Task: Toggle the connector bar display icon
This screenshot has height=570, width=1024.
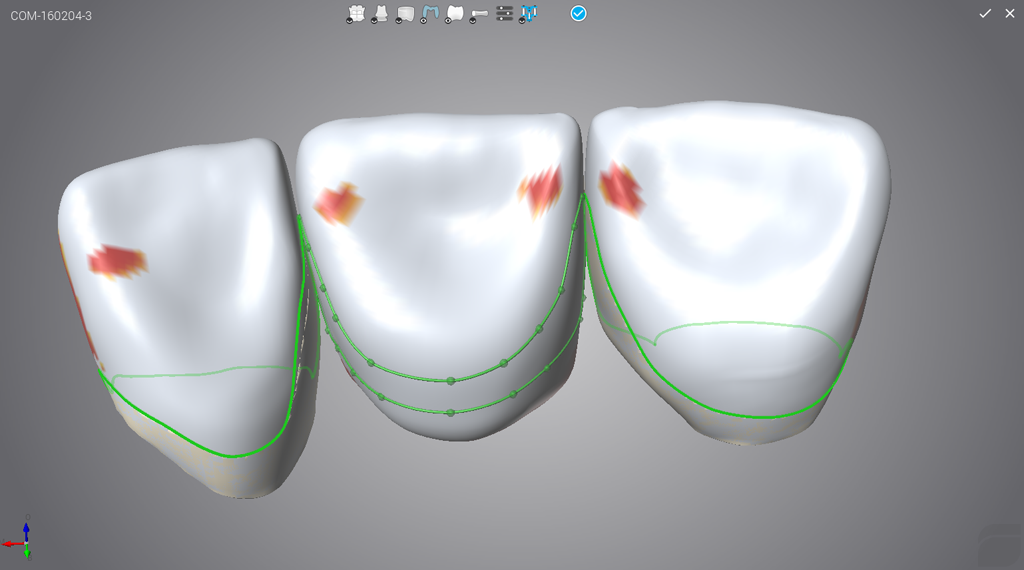Action: (x=479, y=14)
